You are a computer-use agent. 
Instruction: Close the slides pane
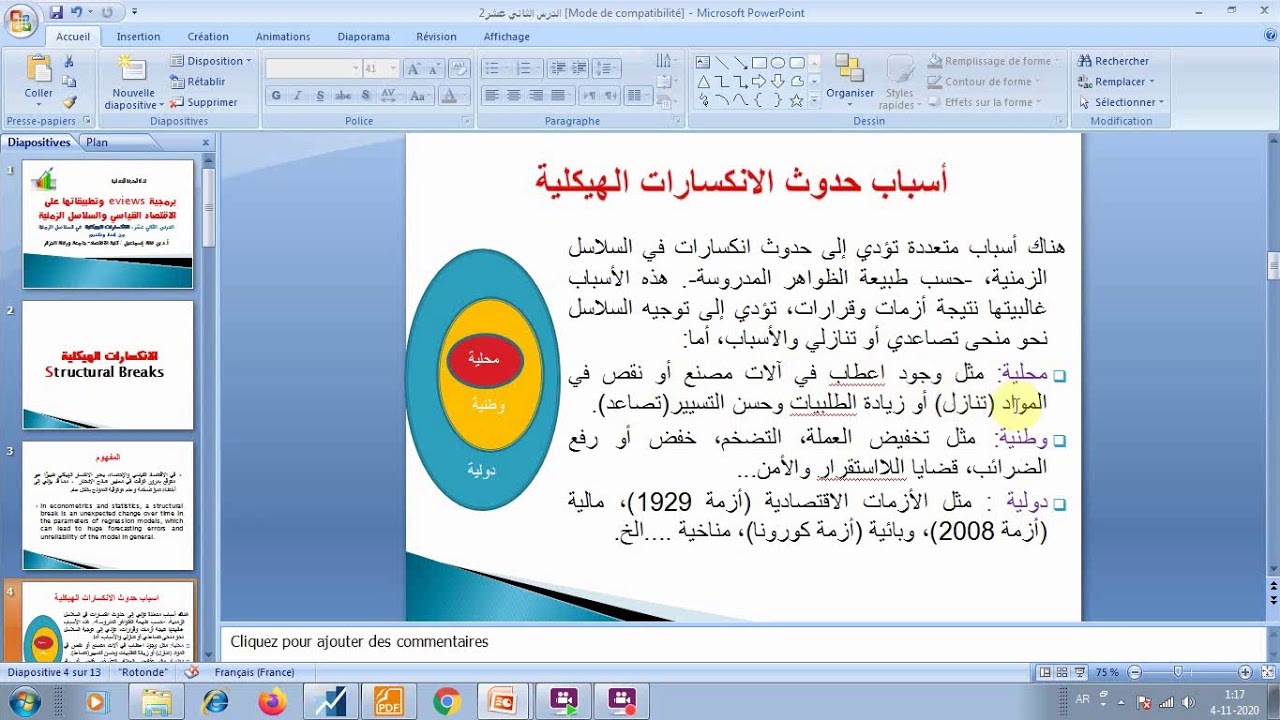205,142
